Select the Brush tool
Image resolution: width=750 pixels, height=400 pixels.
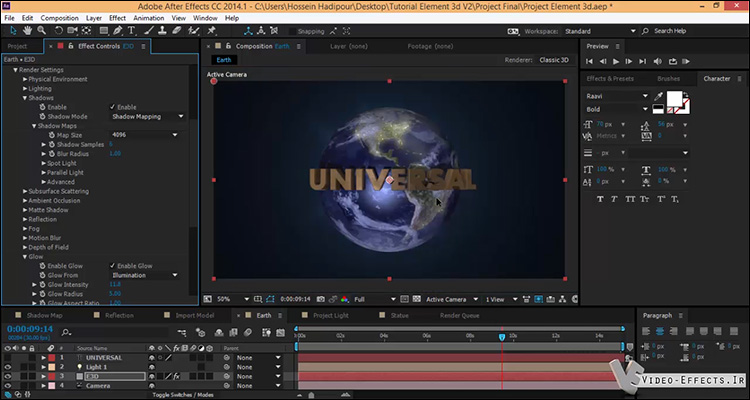click(149, 31)
